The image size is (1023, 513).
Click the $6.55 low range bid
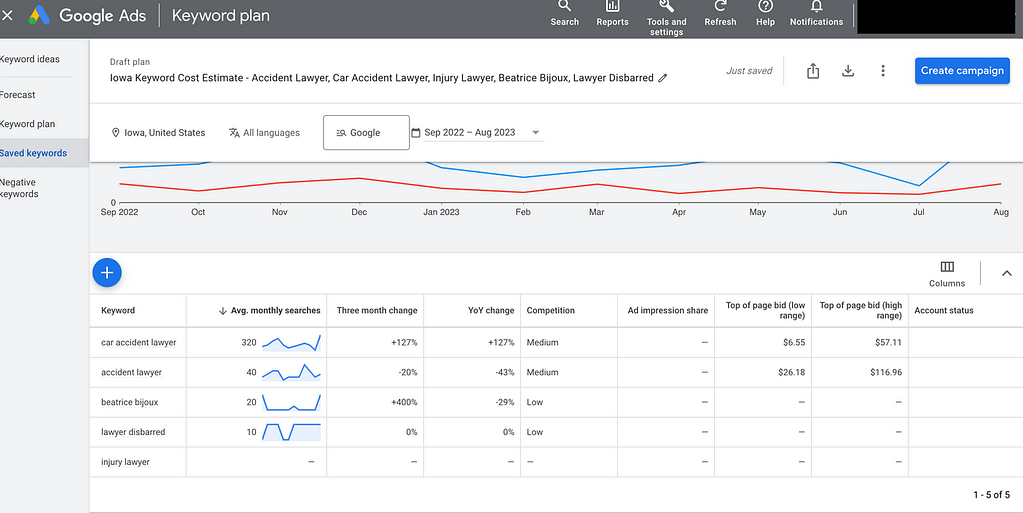[794, 343]
